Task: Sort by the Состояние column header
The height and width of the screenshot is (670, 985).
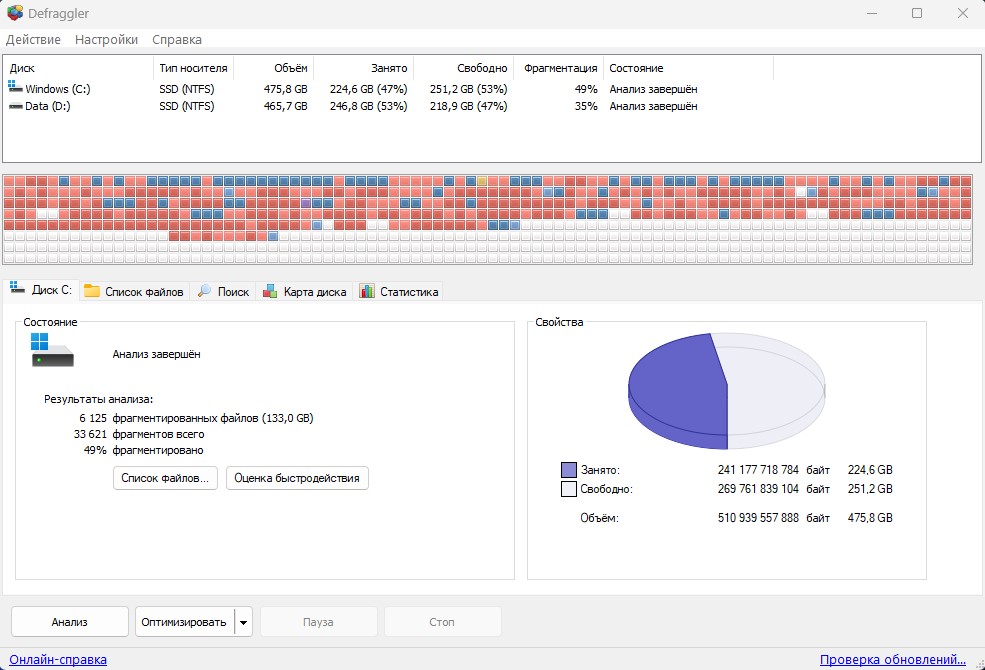Action: pyautogui.click(x=688, y=68)
